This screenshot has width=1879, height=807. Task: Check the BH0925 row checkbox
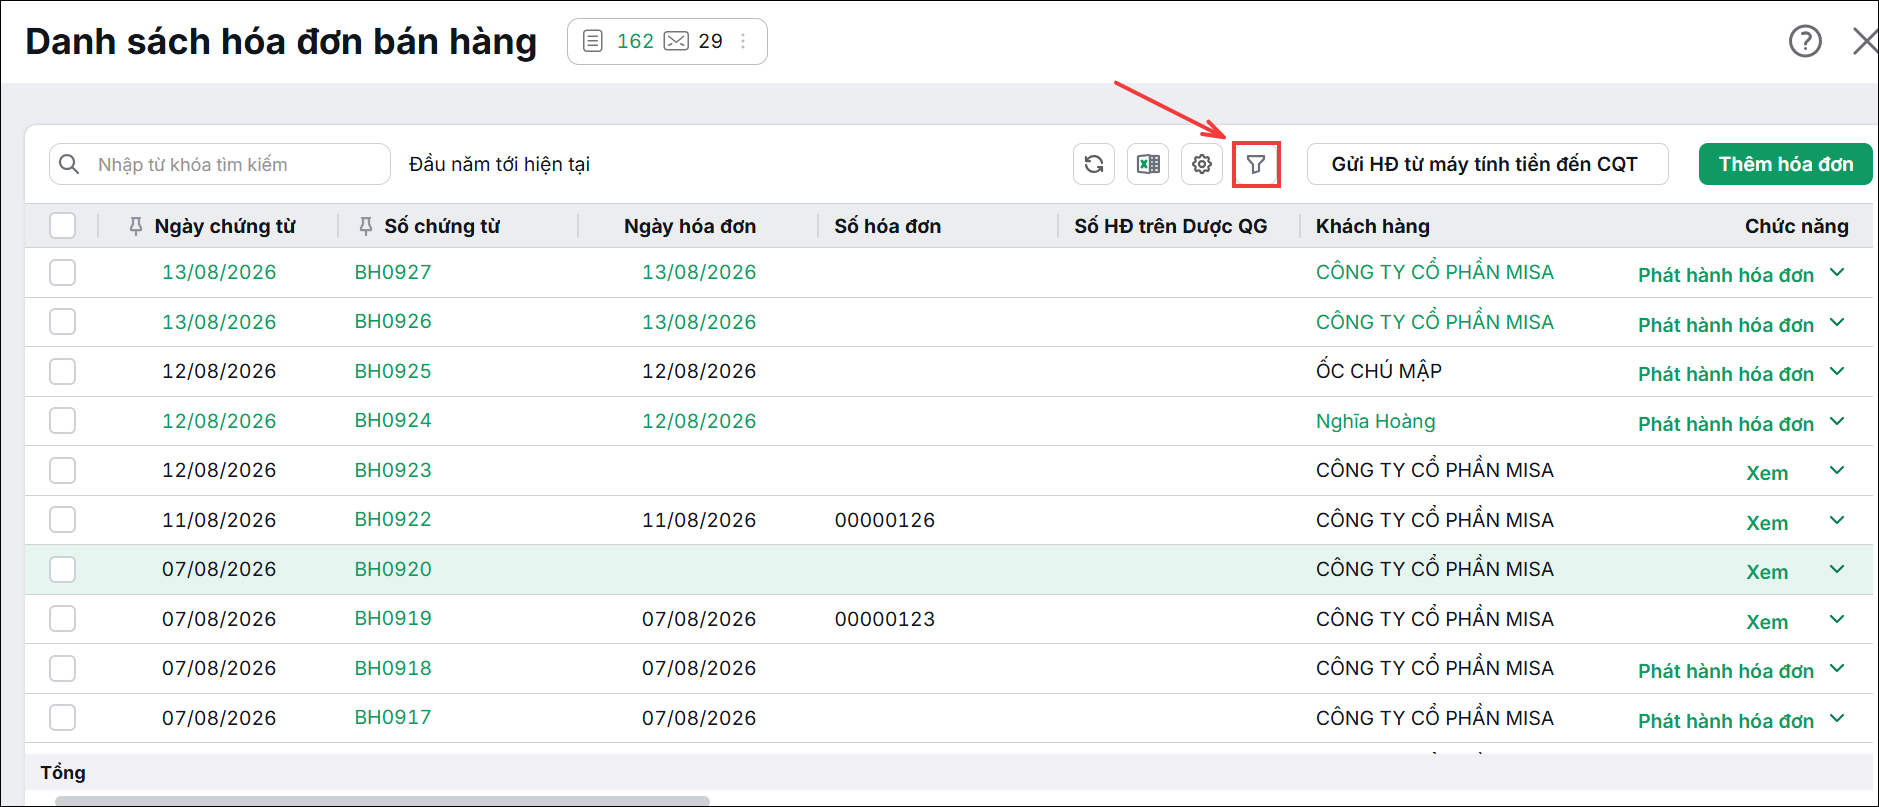click(x=63, y=371)
